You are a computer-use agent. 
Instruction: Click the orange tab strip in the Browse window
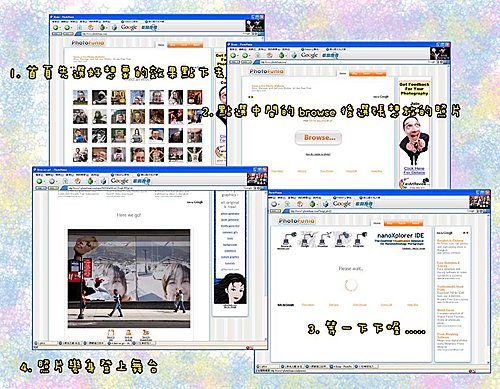tap(367, 73)
